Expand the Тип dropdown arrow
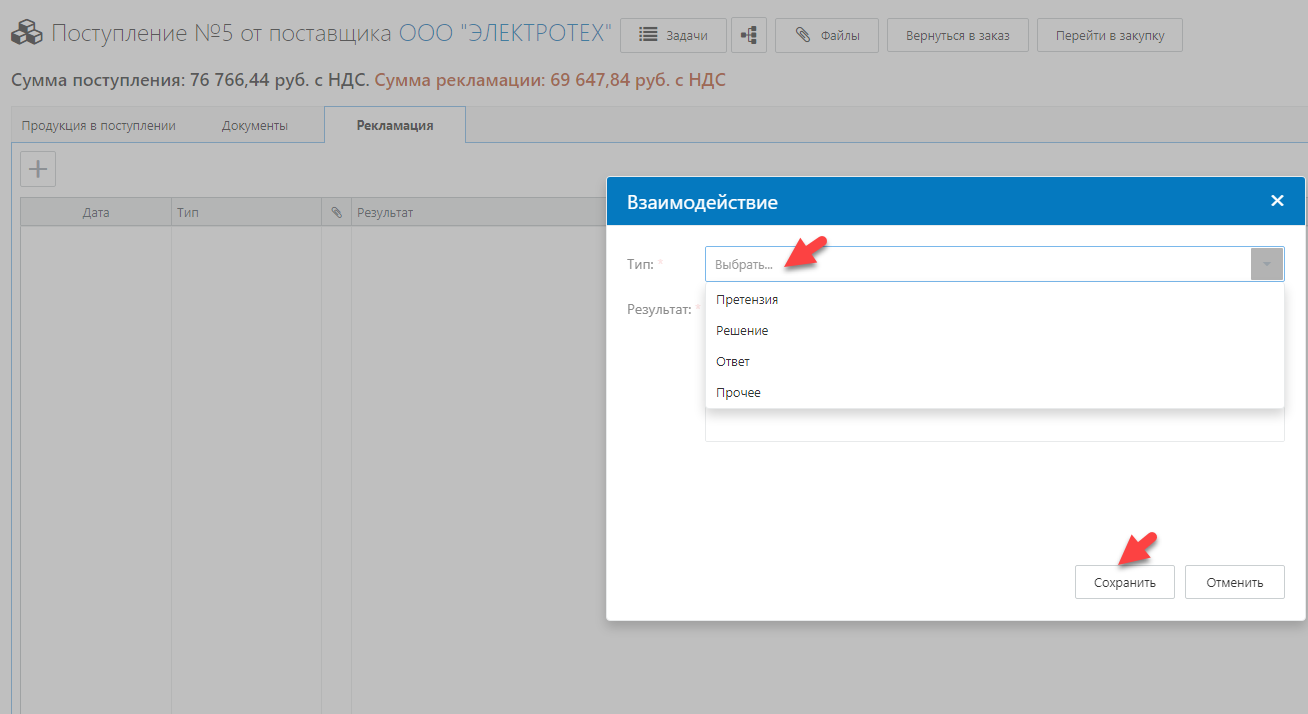1308x714 pixels. tap(1267, 265)
